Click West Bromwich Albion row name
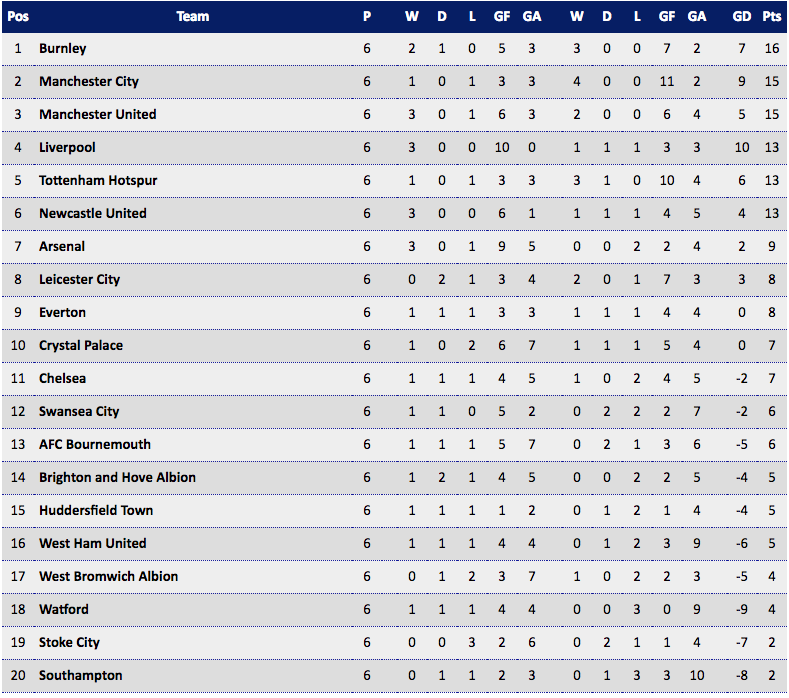The image size is (789, 698). (x=109, y=576)
